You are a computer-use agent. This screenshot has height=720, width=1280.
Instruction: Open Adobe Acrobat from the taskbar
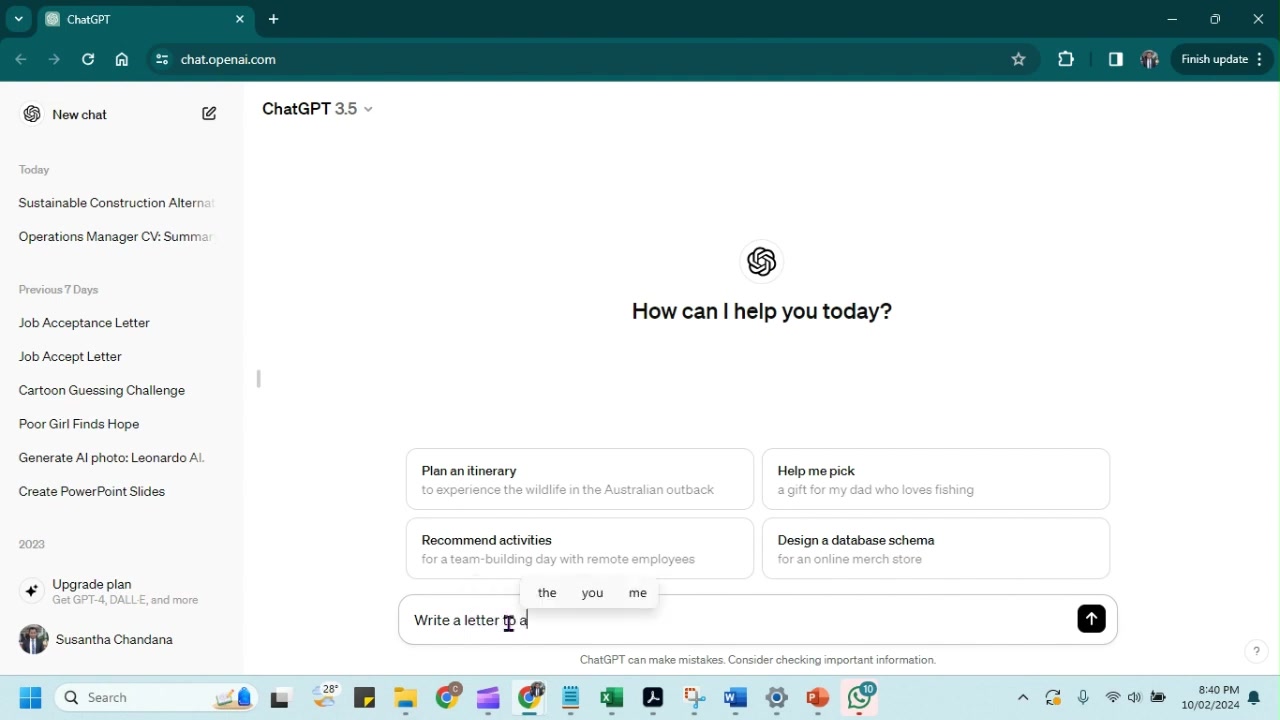[x=653, y=697]
